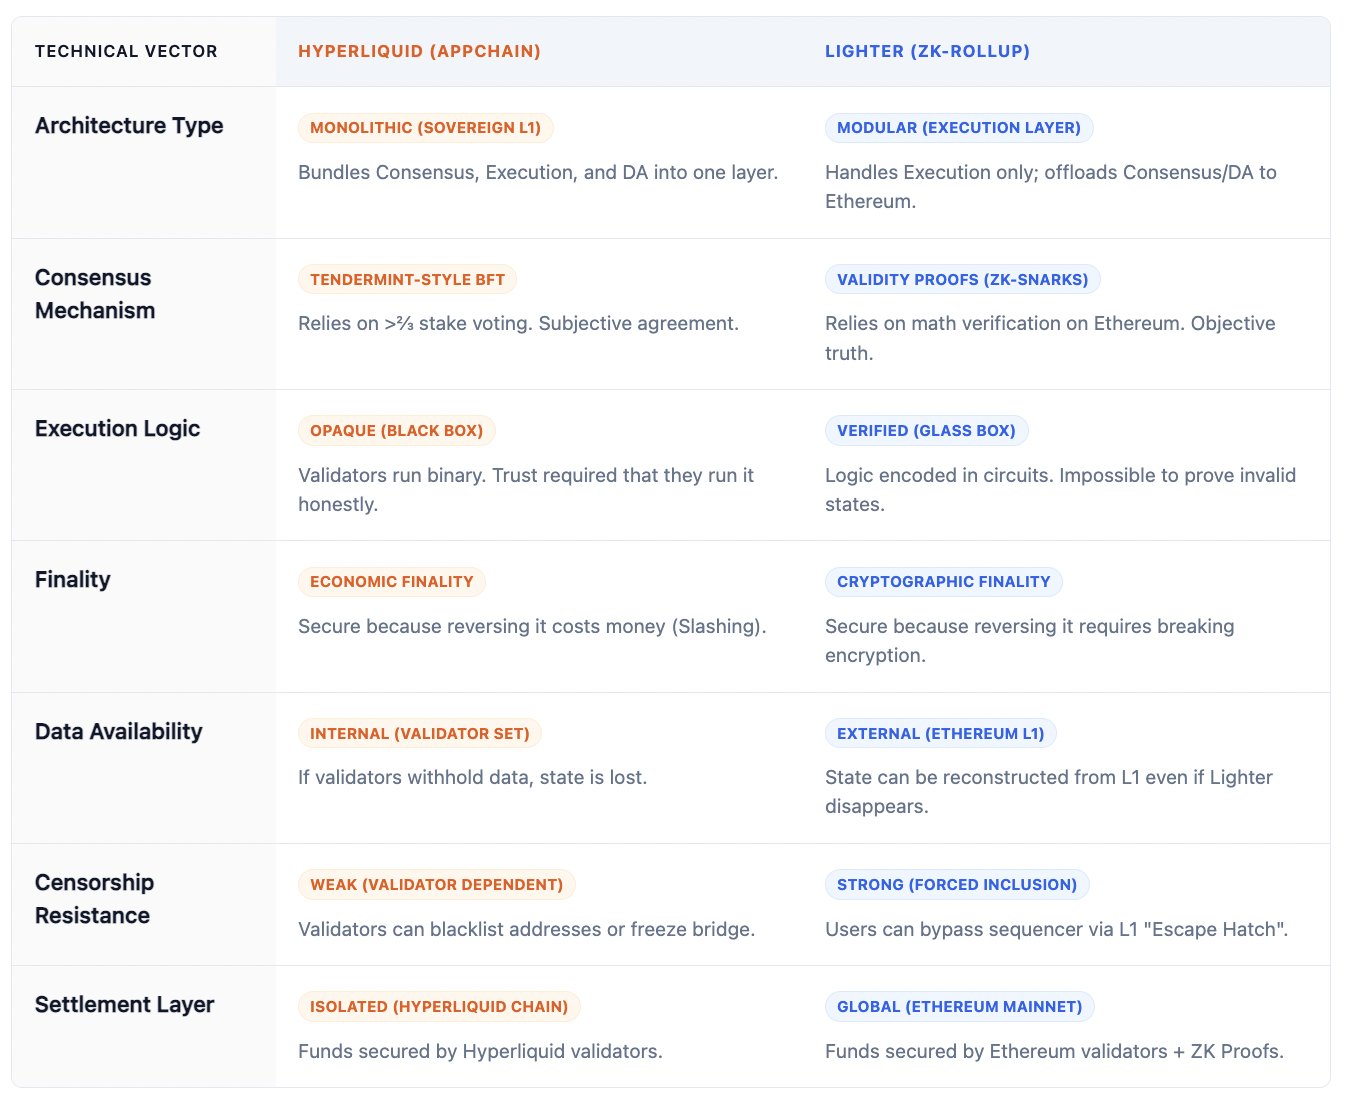This screenshot has width=1346, height=1106.
Task: Select text "Secure because reversing it costs money (Slashing)."
Action: (532, 626)
